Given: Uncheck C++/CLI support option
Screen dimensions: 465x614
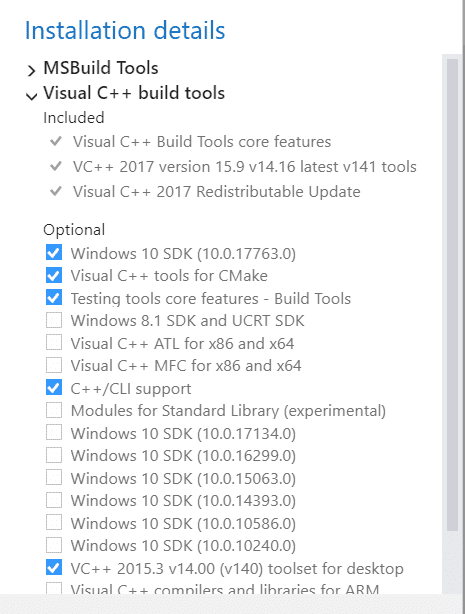Looking at the screenshot, I should pos(54,388).
